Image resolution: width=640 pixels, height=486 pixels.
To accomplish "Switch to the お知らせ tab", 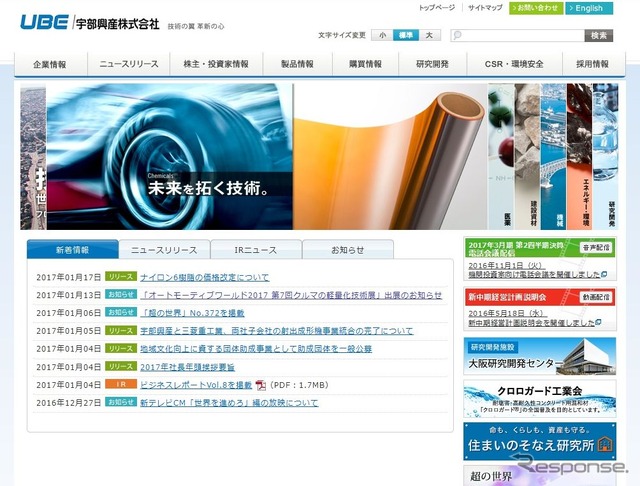I will pos(348,250).
